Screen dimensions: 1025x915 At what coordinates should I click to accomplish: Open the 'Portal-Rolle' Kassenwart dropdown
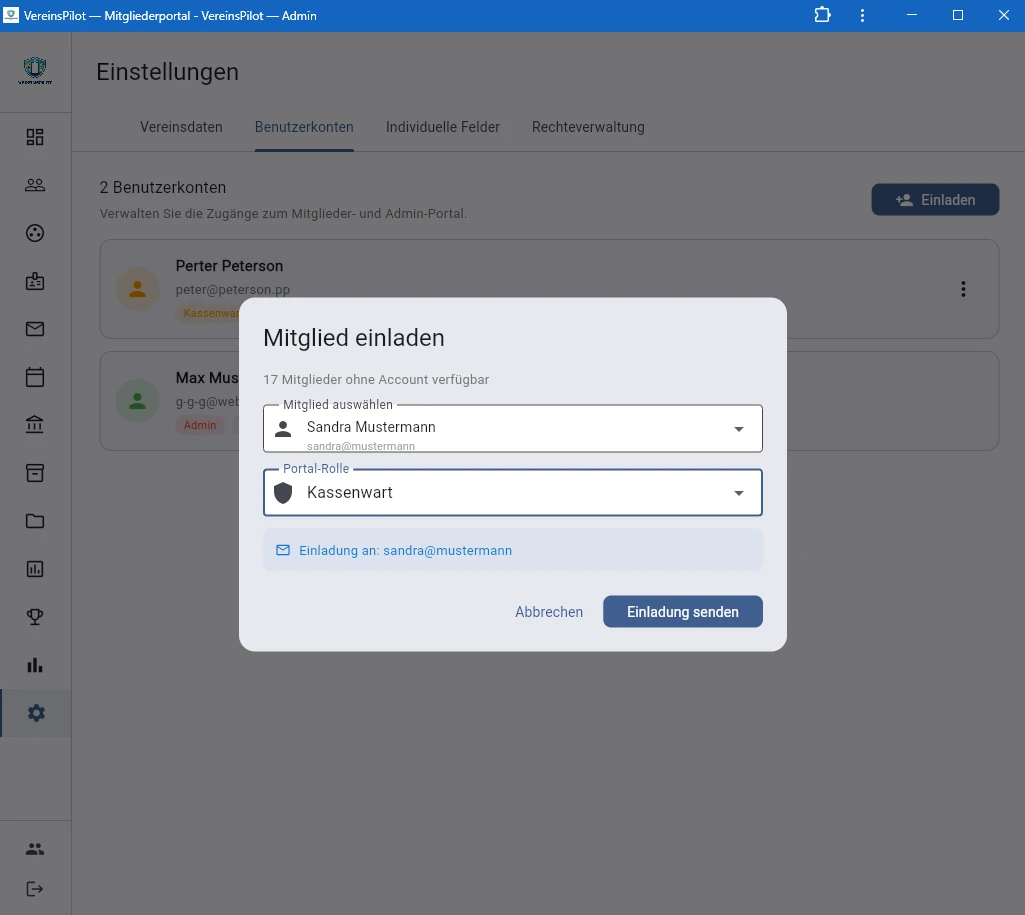pos(739,493)
